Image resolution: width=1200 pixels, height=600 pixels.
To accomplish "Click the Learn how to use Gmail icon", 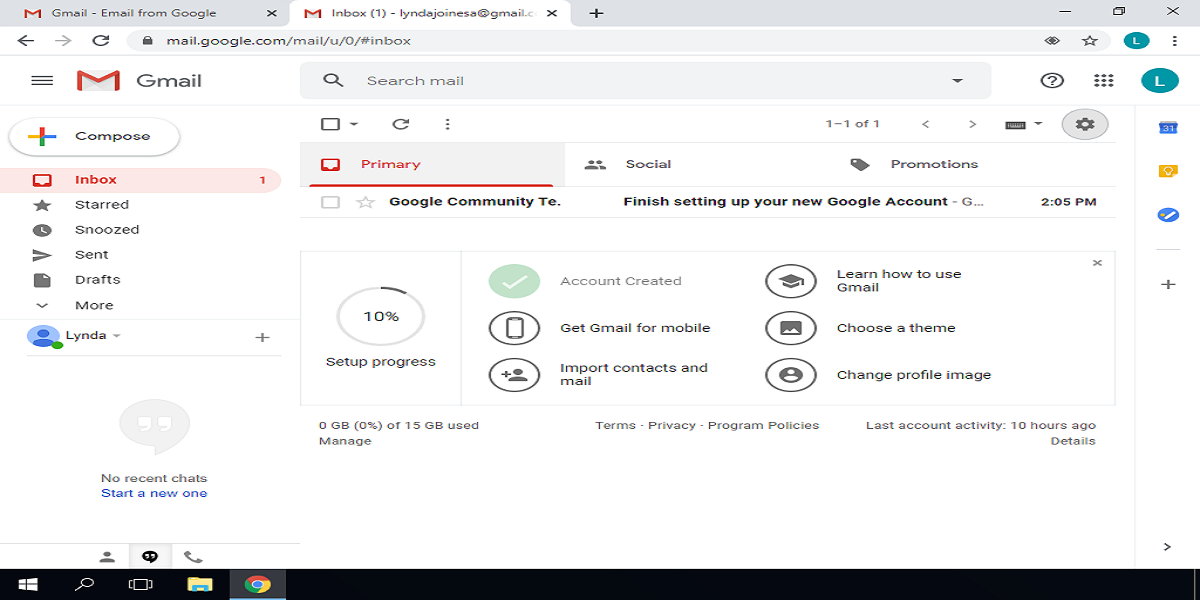I will (x=791, y=281).
